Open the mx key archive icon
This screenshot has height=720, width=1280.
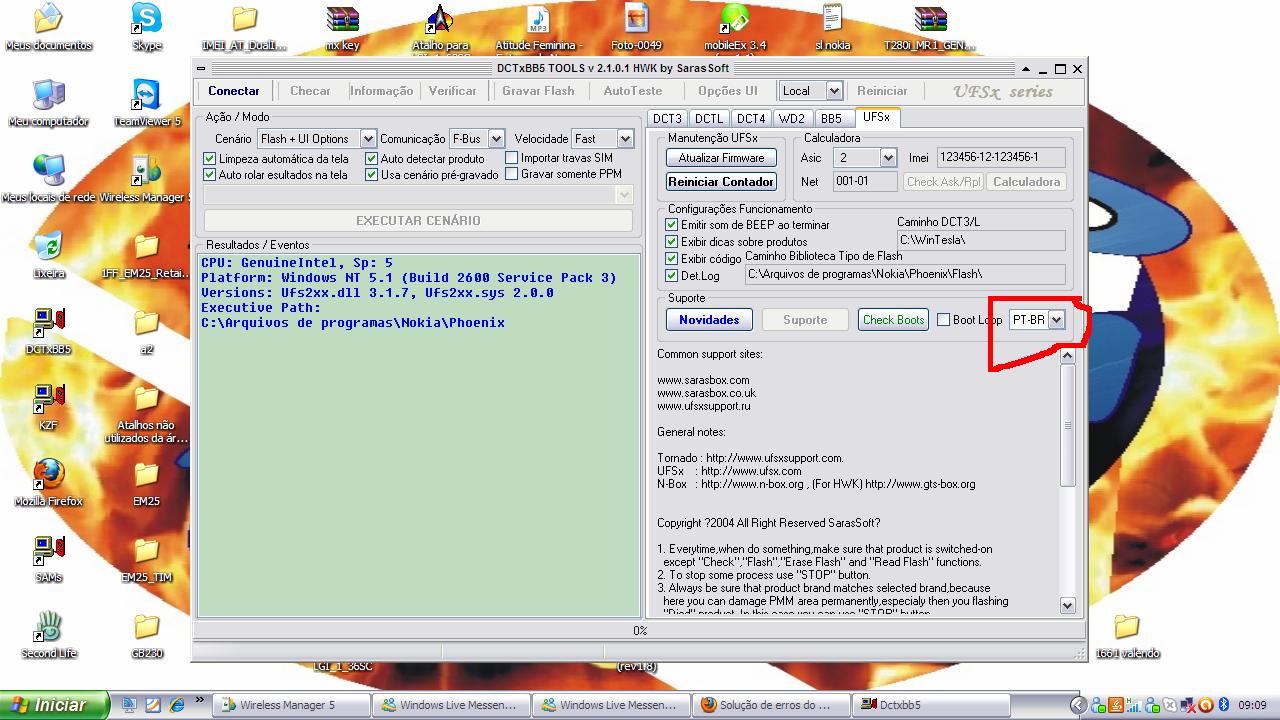tap(343, 26)
